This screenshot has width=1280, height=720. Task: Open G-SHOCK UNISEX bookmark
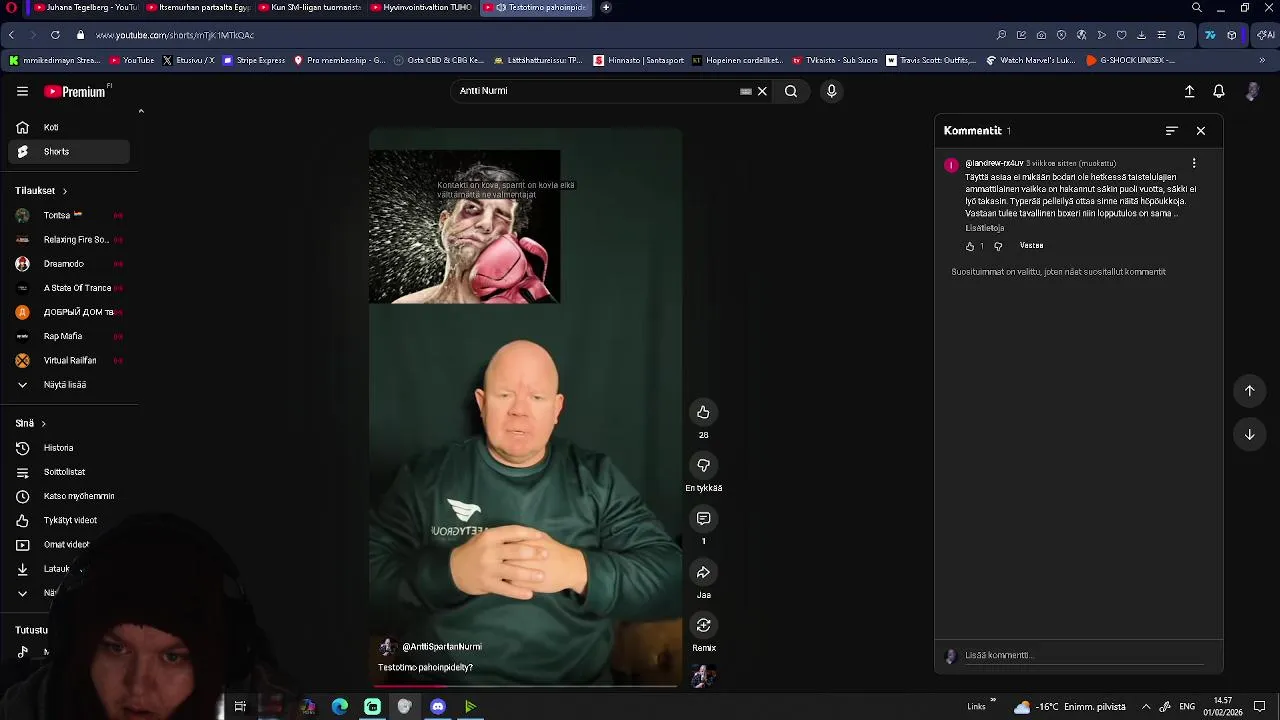point(1130,60)
